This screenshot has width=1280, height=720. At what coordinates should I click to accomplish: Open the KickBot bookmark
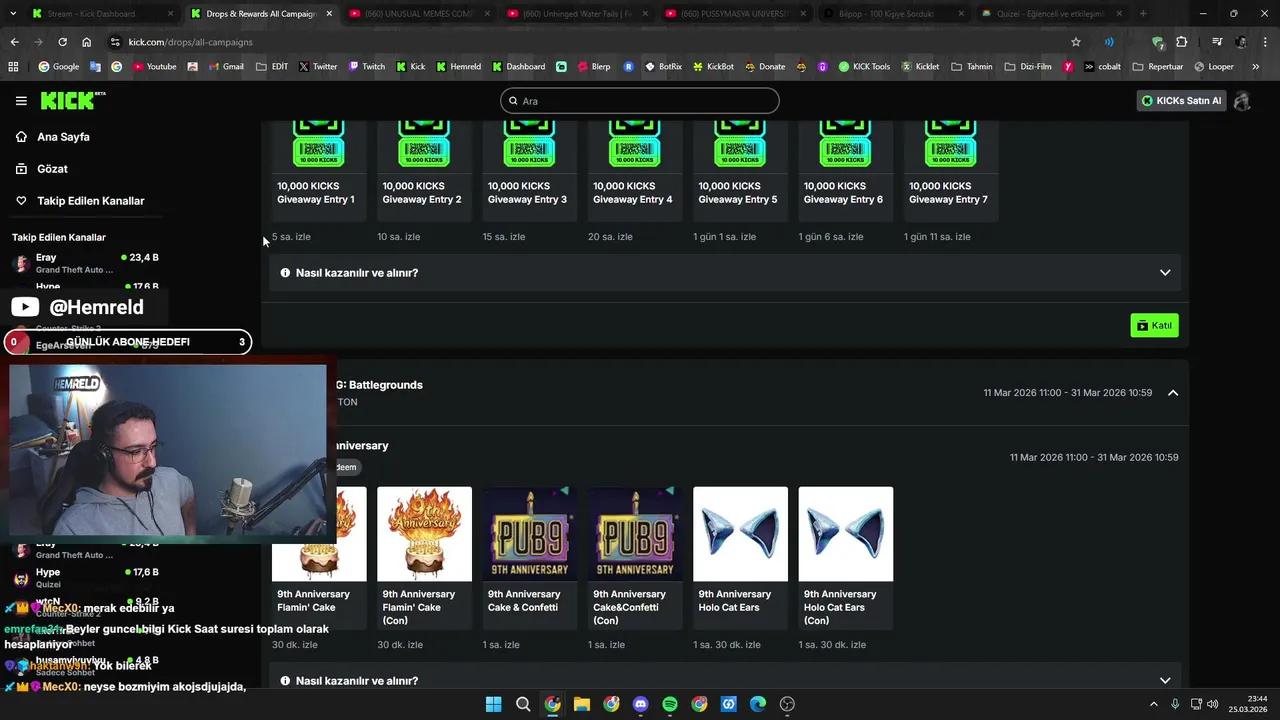(713, 67)
